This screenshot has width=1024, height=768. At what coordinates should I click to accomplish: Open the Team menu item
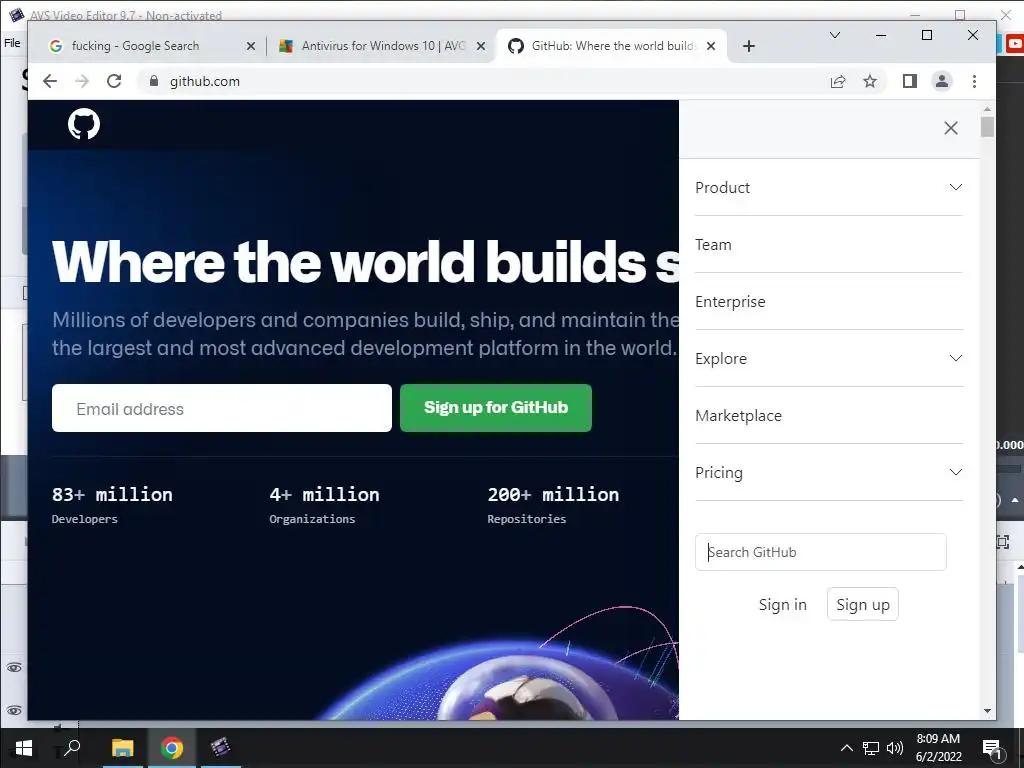coord(713,245)
